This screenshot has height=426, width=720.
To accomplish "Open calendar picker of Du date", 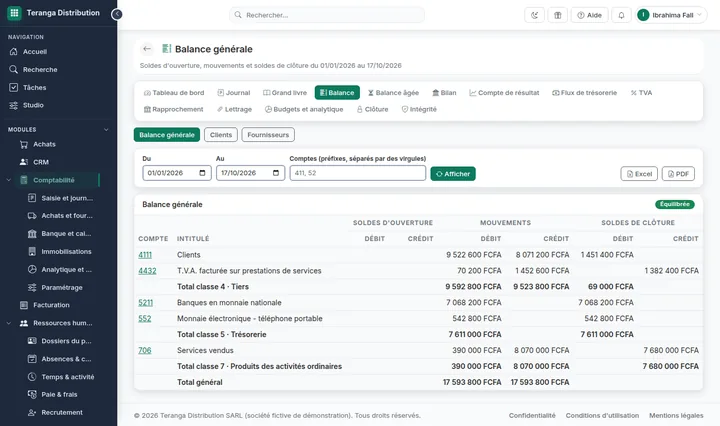I will pyautogui.click(x=202, y=173).
